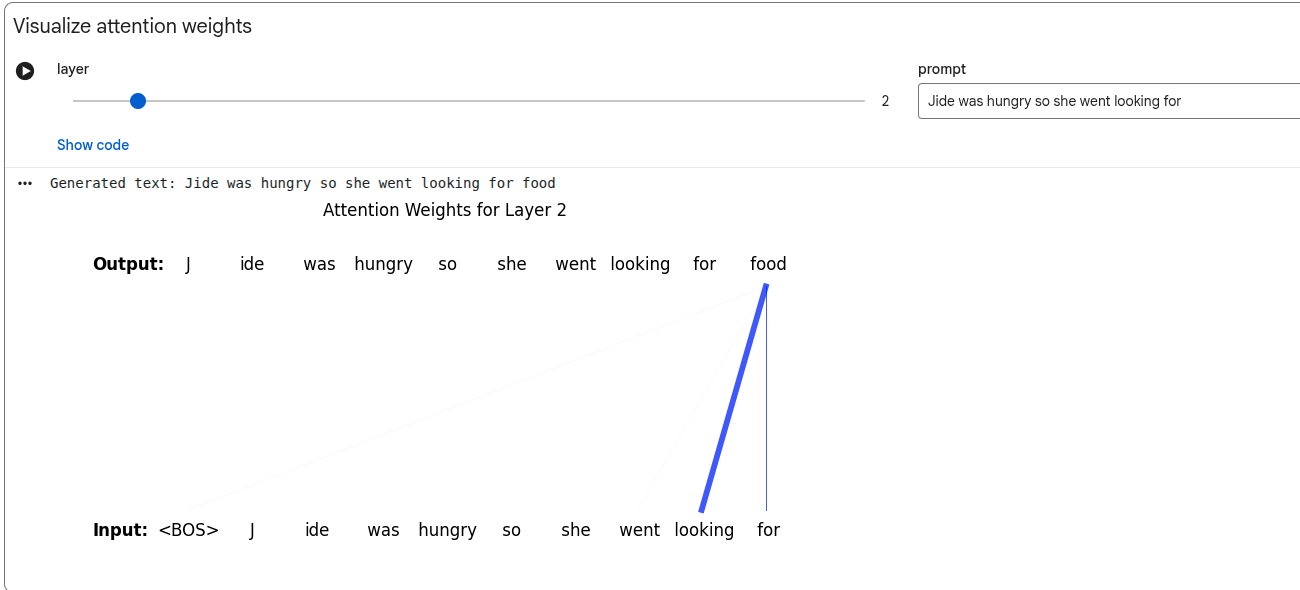Click the "Attention Weights for Layer 2" chart title
Viewport: 1300px width, 590px height.
coord(445,210)
